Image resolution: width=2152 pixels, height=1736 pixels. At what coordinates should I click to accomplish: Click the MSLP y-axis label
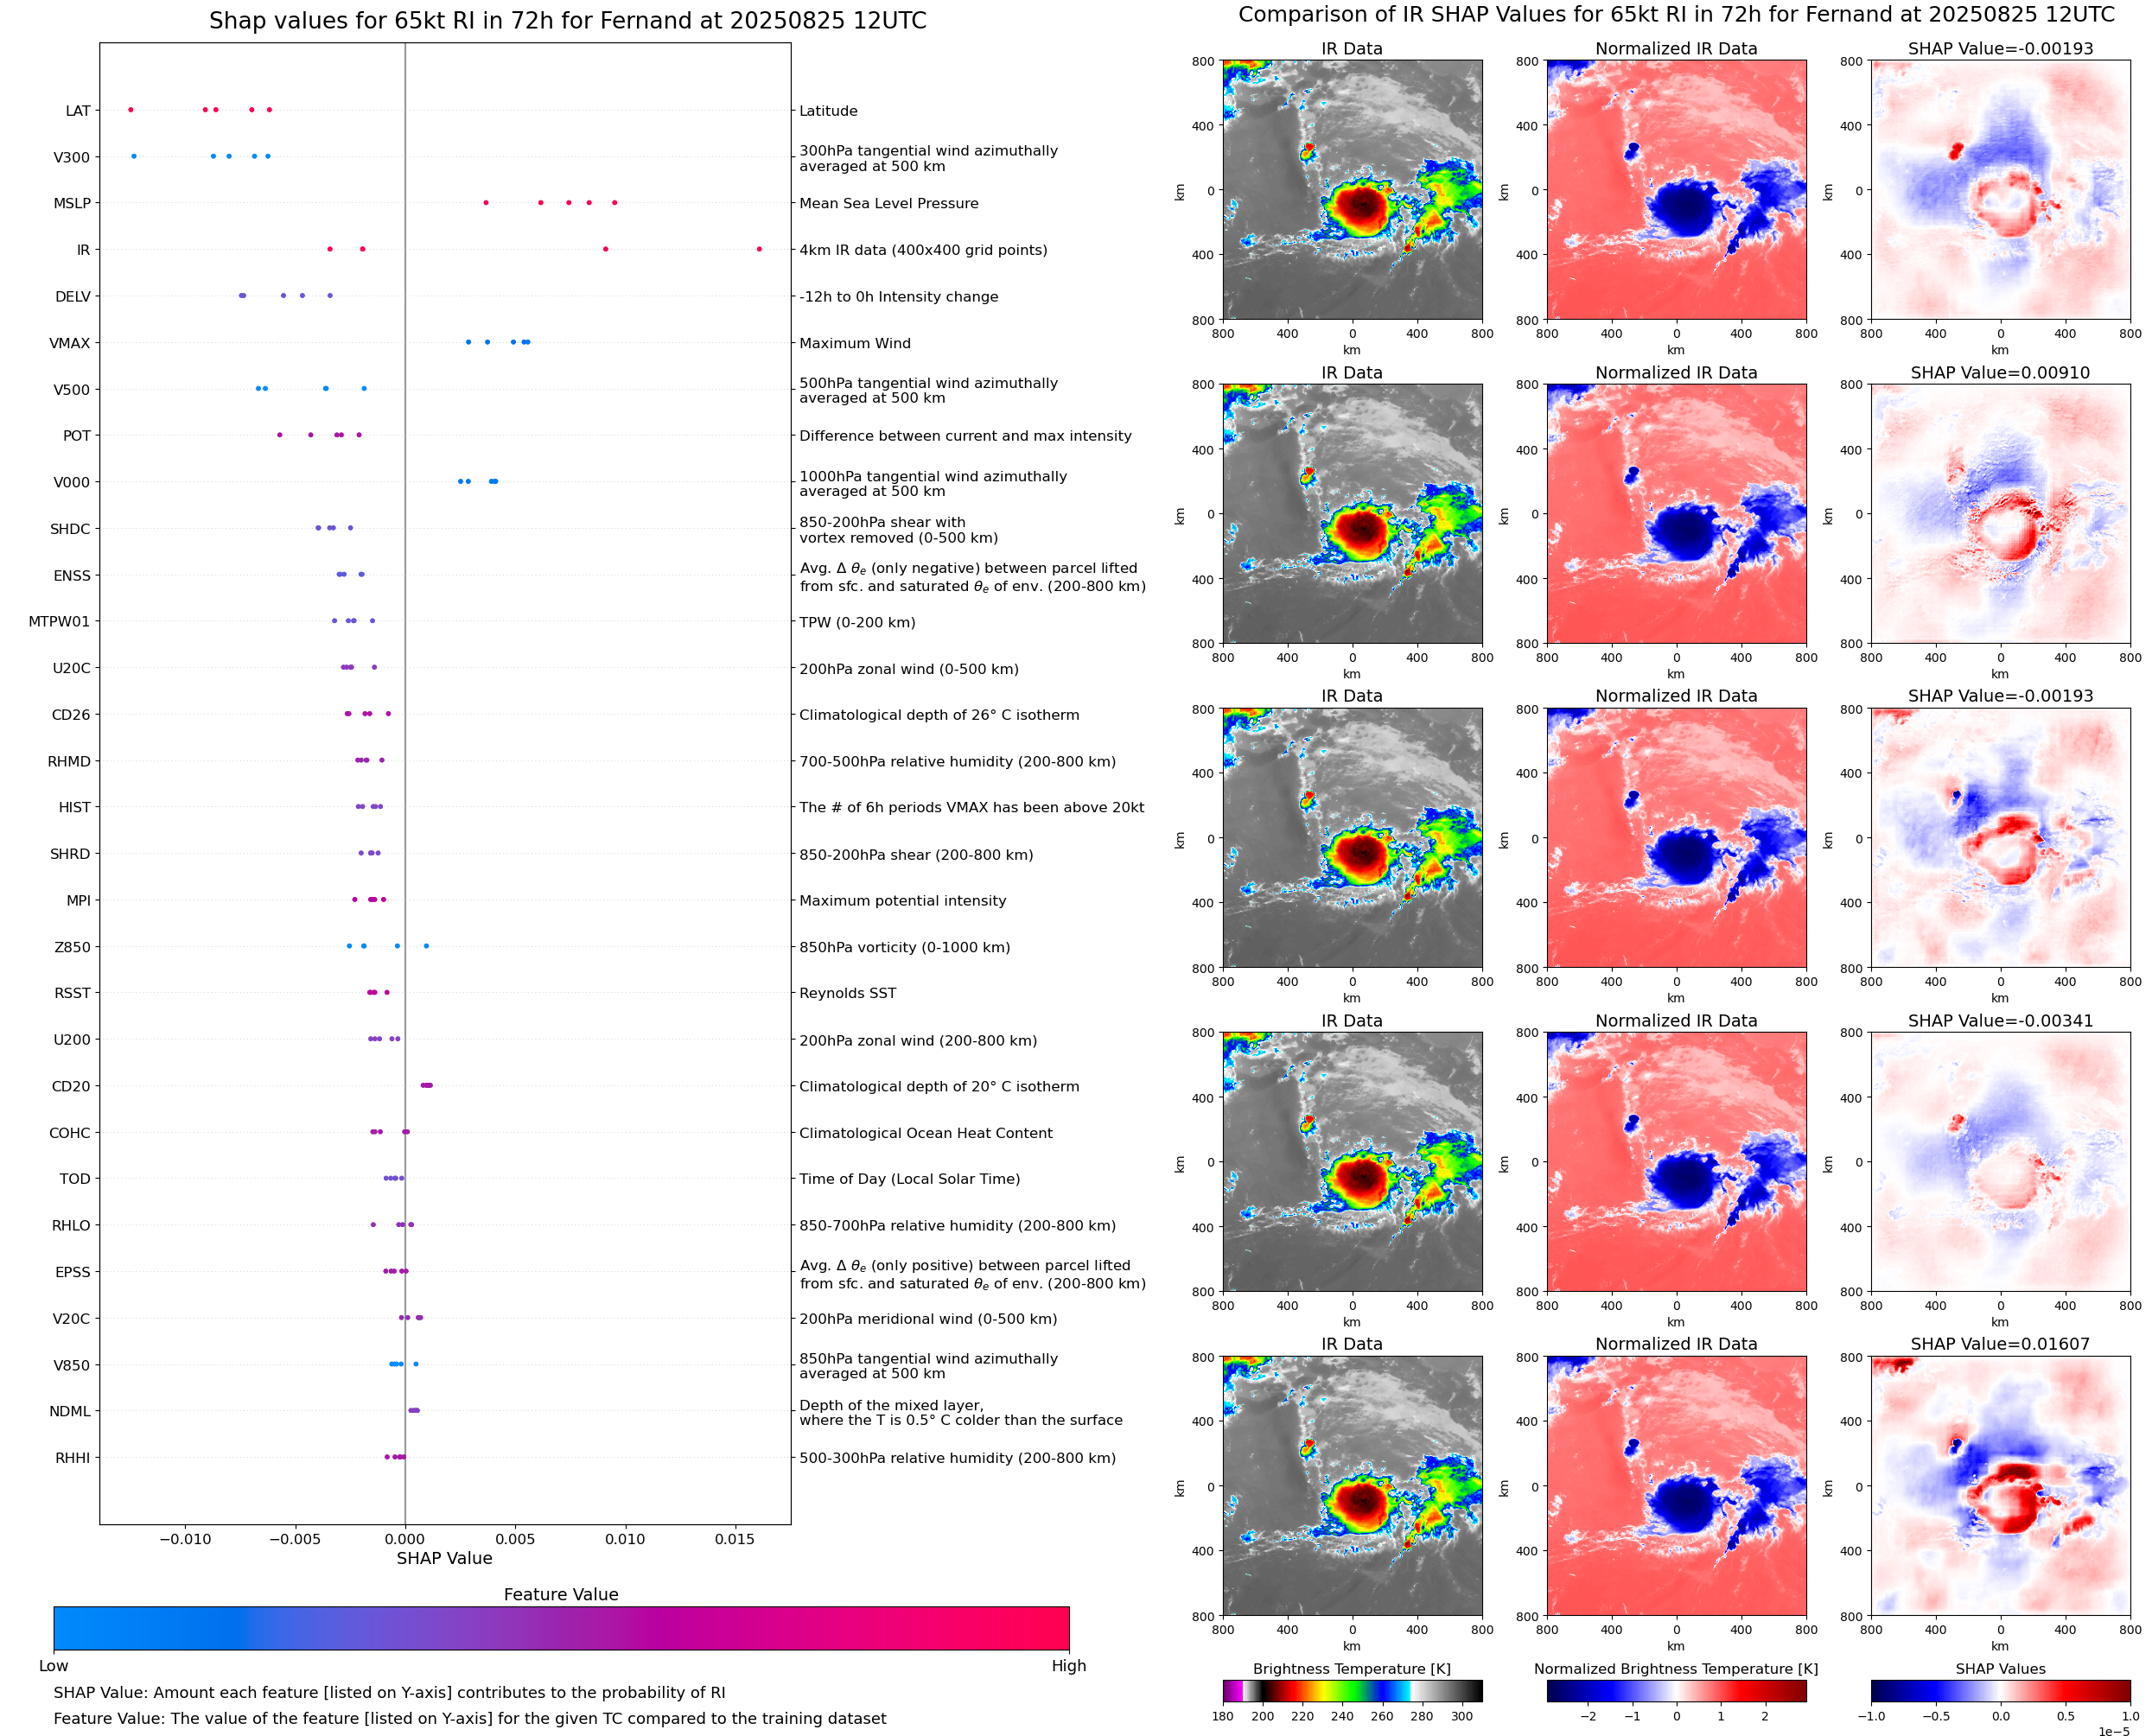[x=72, y=203]
